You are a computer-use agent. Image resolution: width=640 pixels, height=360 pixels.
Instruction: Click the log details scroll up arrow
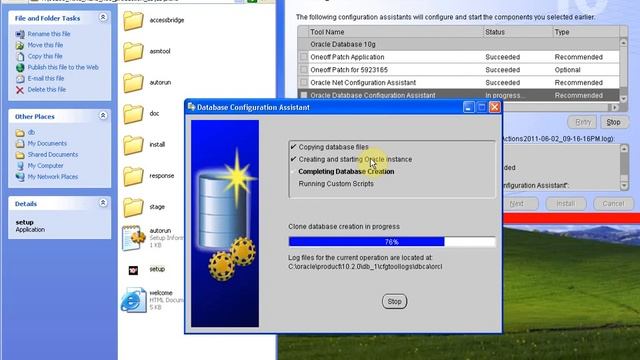tap(624, 149)
